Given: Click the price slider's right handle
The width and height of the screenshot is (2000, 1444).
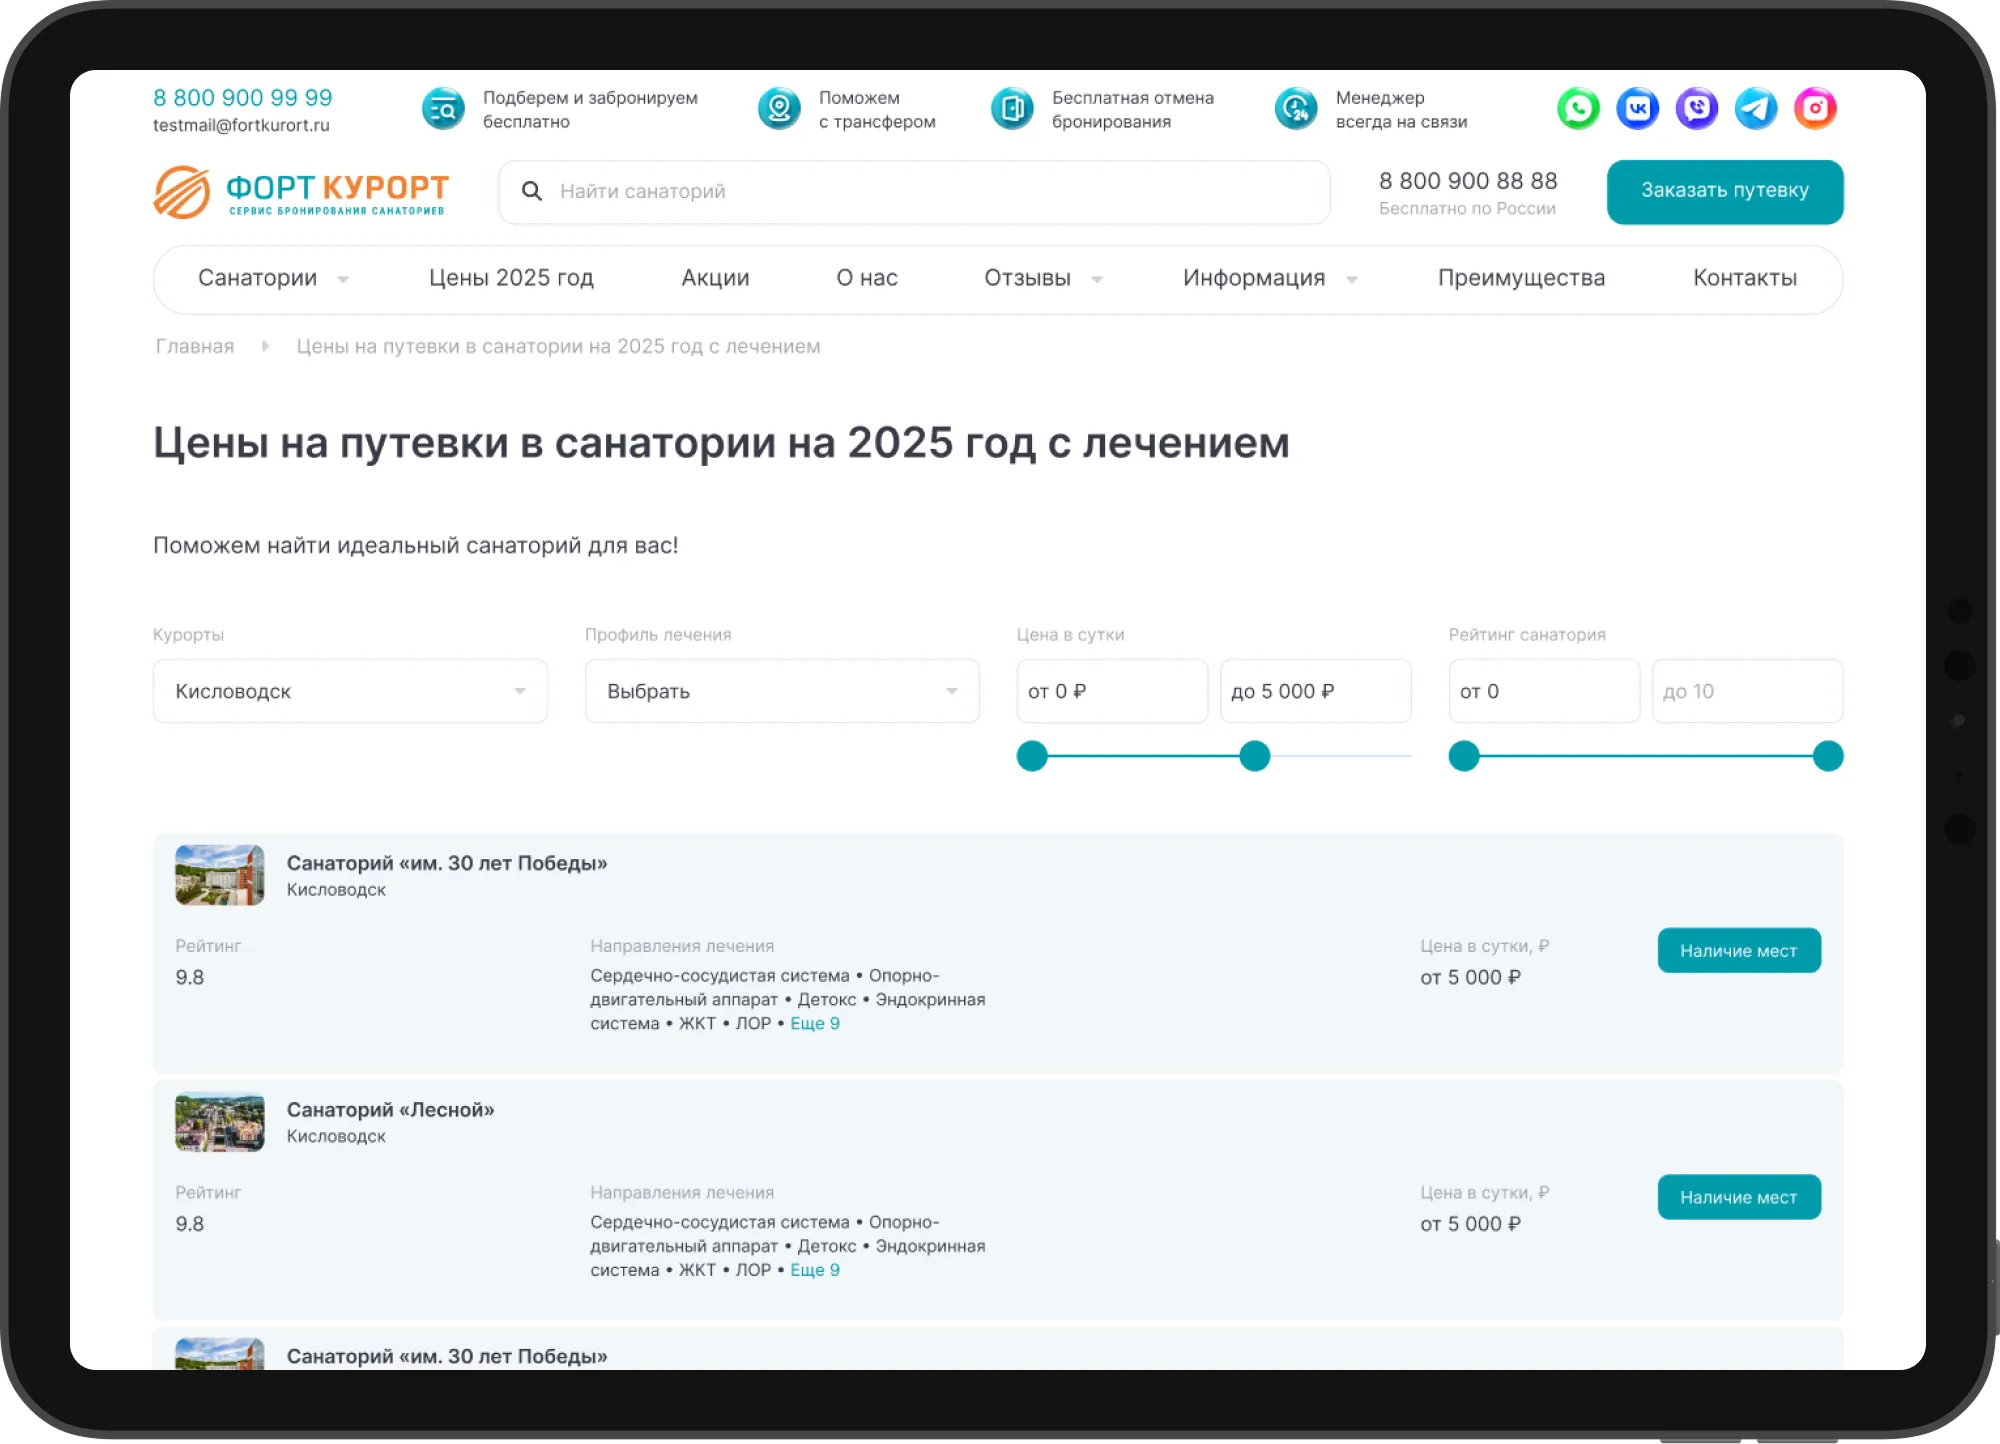Looking at the screenshot, I should pyautogui.click(x=1254, y=756).
